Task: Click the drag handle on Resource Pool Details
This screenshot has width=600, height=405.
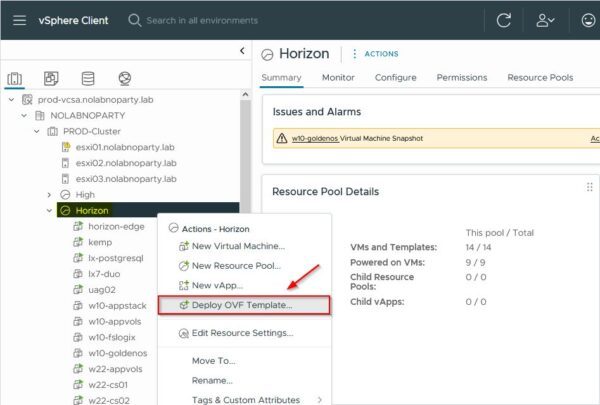Action: (x=589, y=187)
